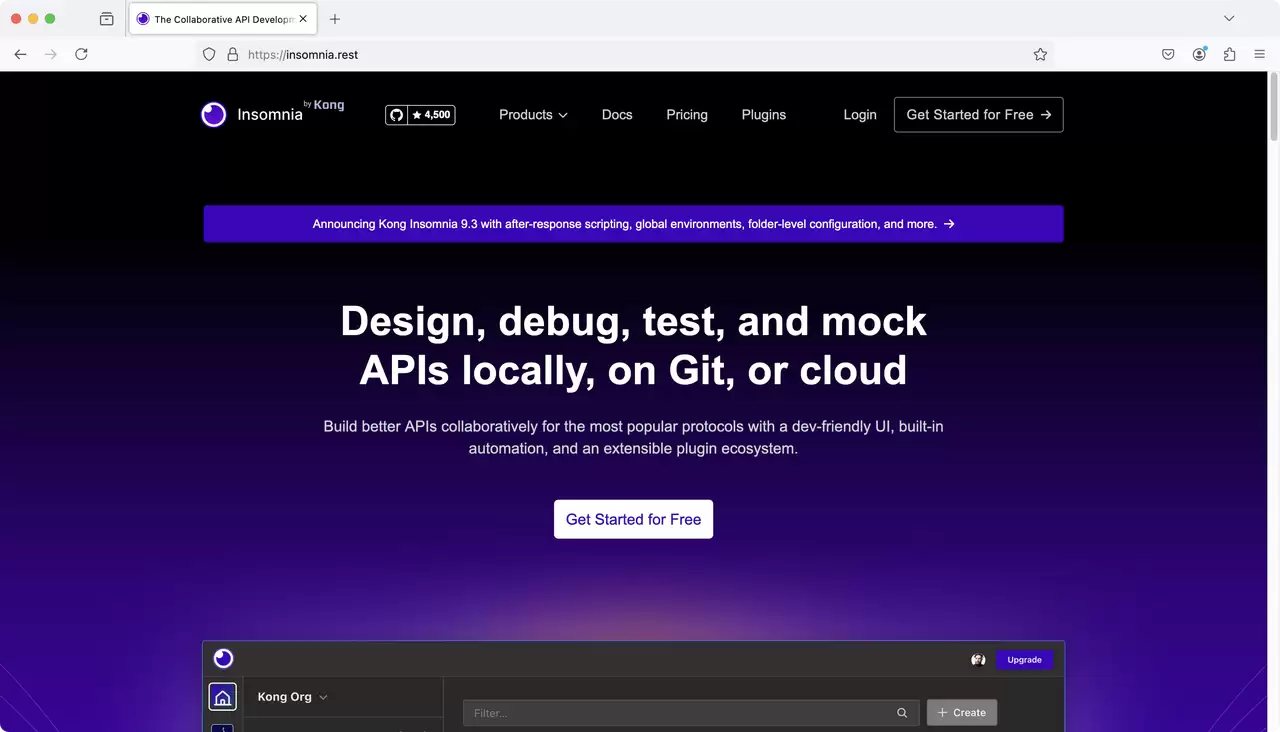Reload the page using the refresh icon
Image resolution: width=1280 pixels, height=732 pixels.
click(81, 54)
